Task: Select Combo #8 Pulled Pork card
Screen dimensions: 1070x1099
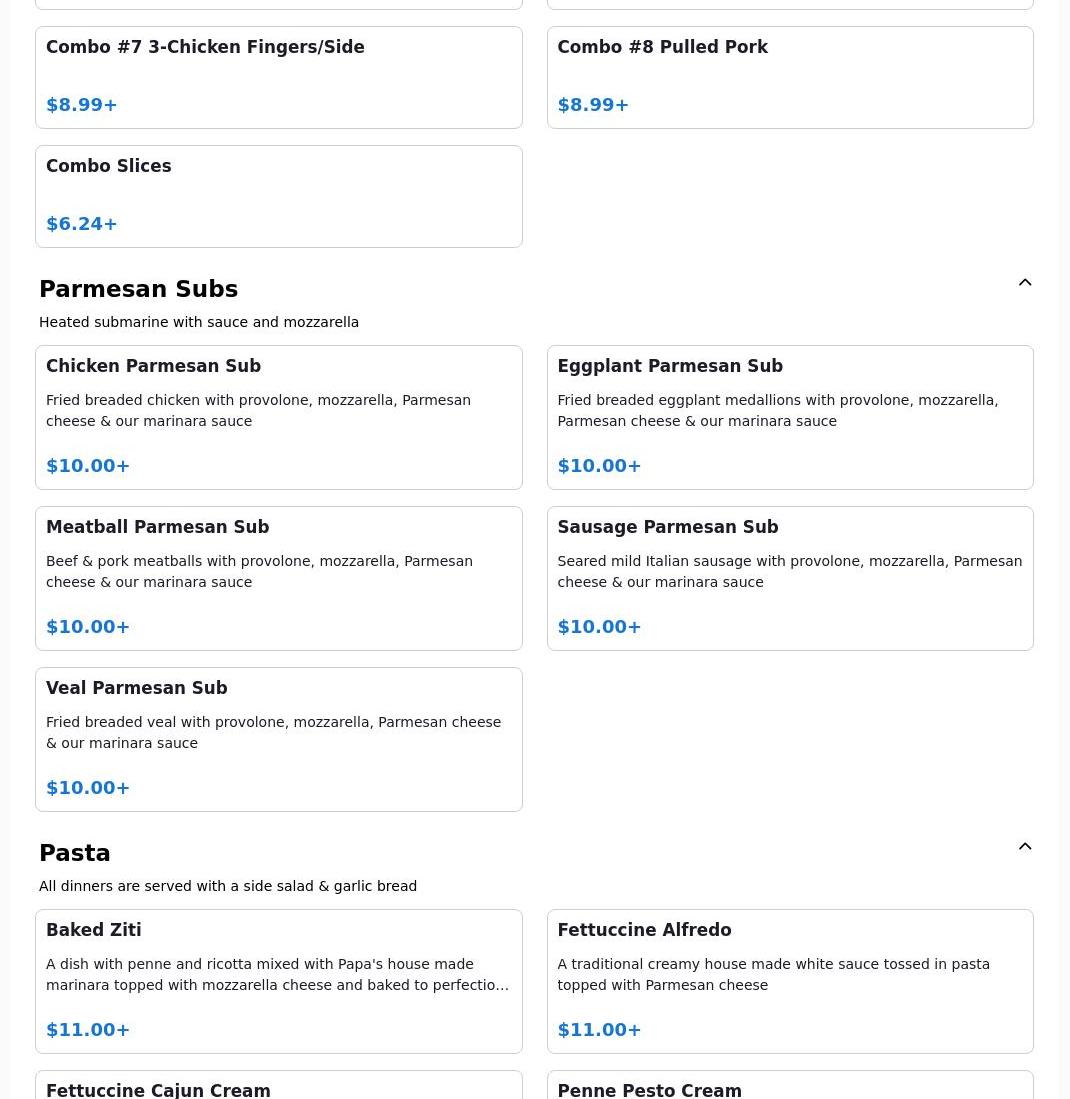Action: click(x=789, y=77)
